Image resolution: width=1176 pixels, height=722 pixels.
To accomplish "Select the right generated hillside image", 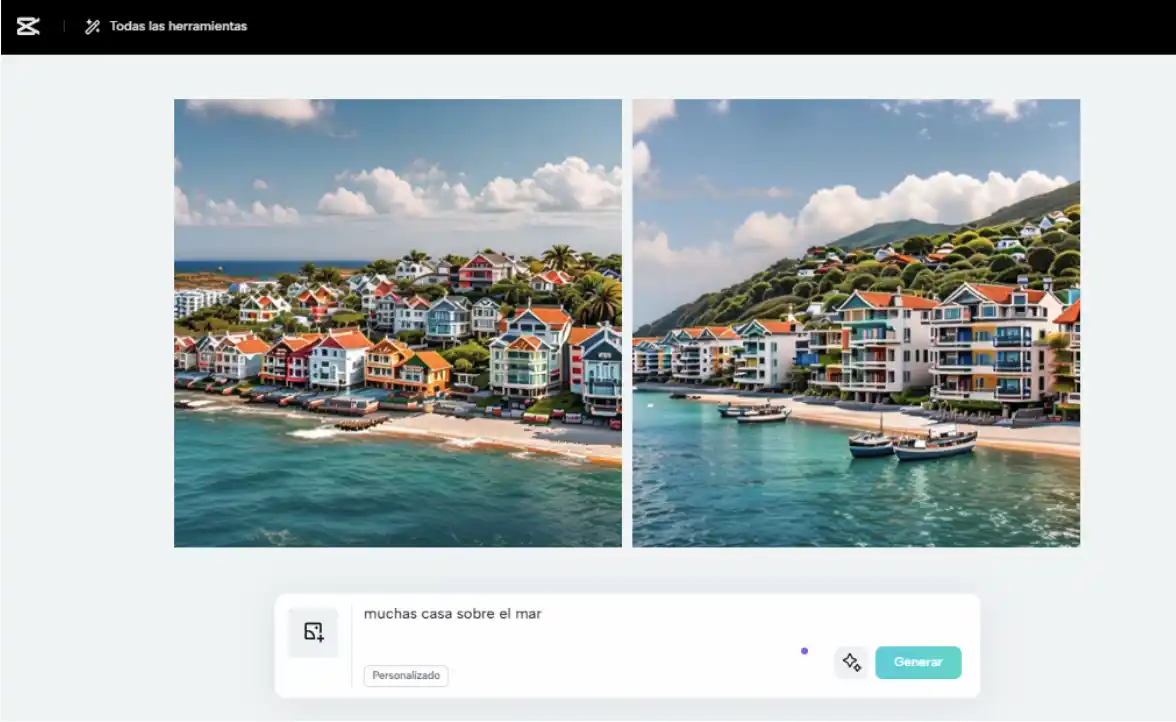I will 856,322.
